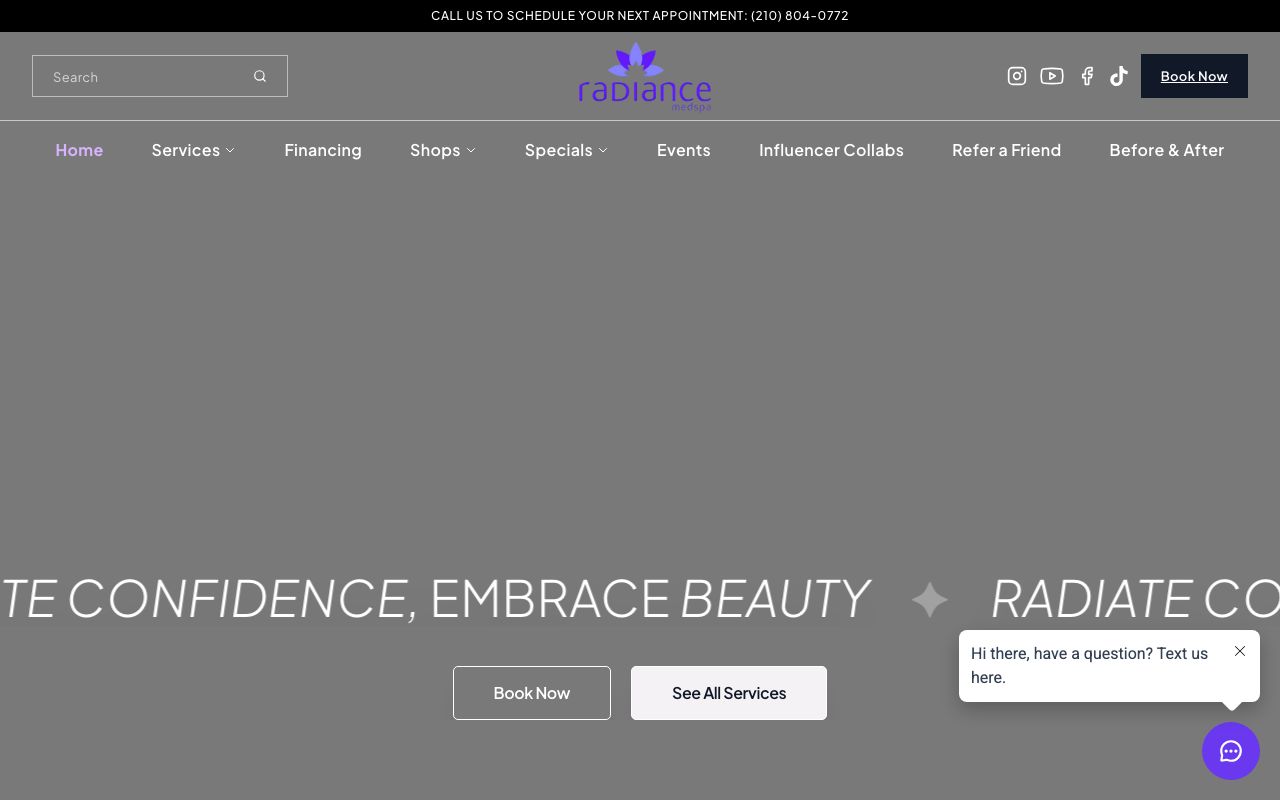The height and width of the screenshot is (800, 1280).
Task: Expand the Services dropdown menu
Action: 193,150
